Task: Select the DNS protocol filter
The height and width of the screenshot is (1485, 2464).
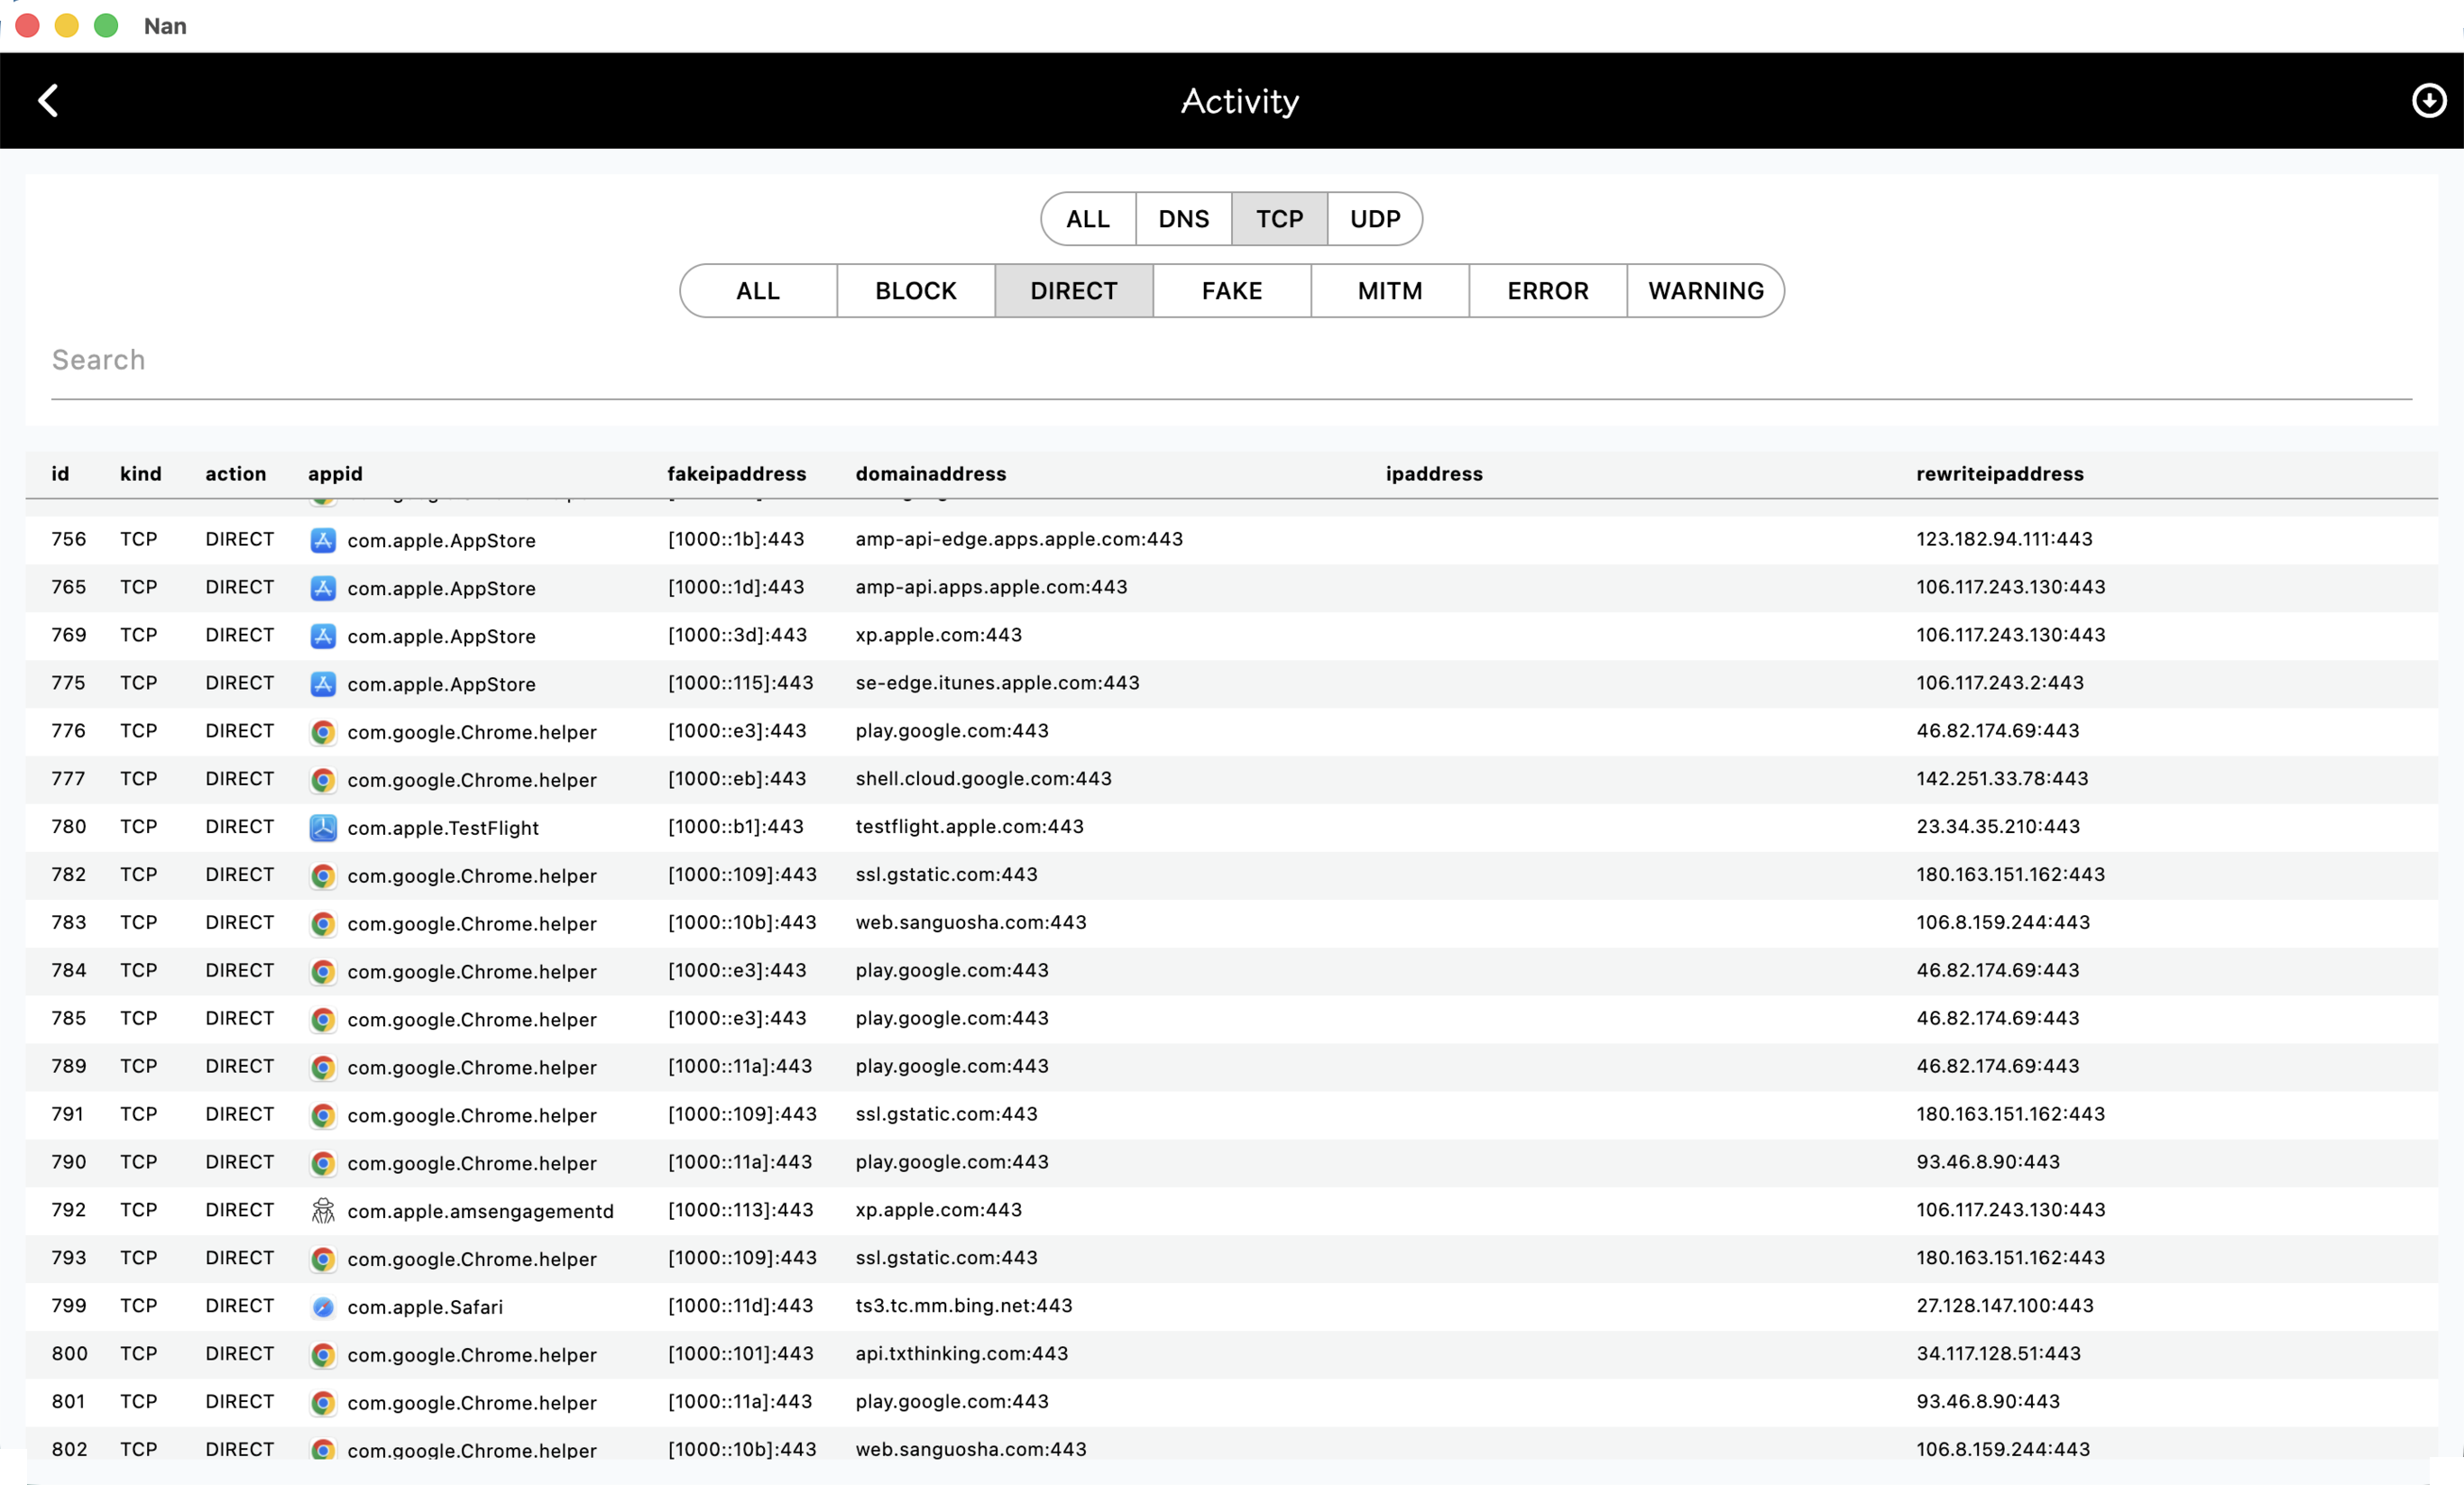Action: tap(1183, 219)
